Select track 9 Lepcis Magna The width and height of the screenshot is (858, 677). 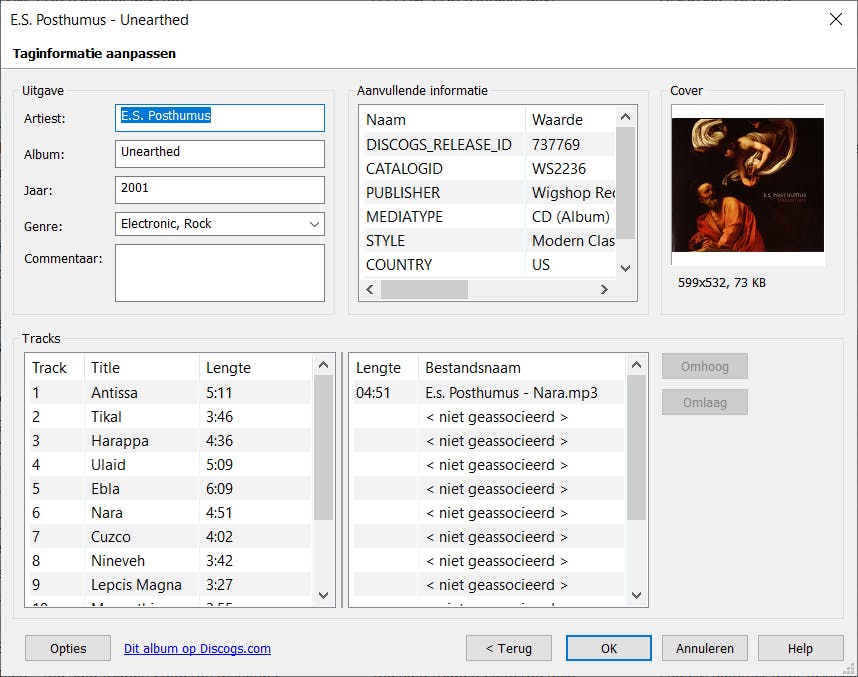click(x=170, y=585)
